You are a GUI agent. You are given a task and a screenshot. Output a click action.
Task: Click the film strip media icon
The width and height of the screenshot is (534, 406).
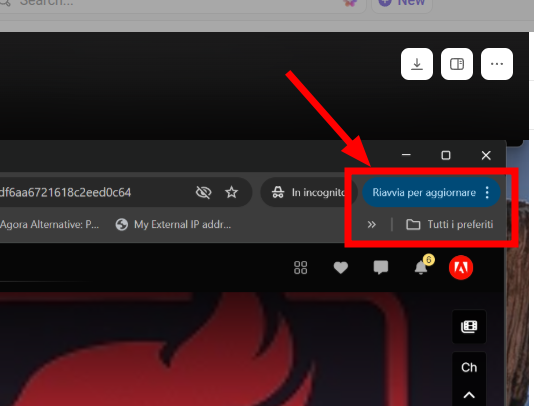click(469, 327)
